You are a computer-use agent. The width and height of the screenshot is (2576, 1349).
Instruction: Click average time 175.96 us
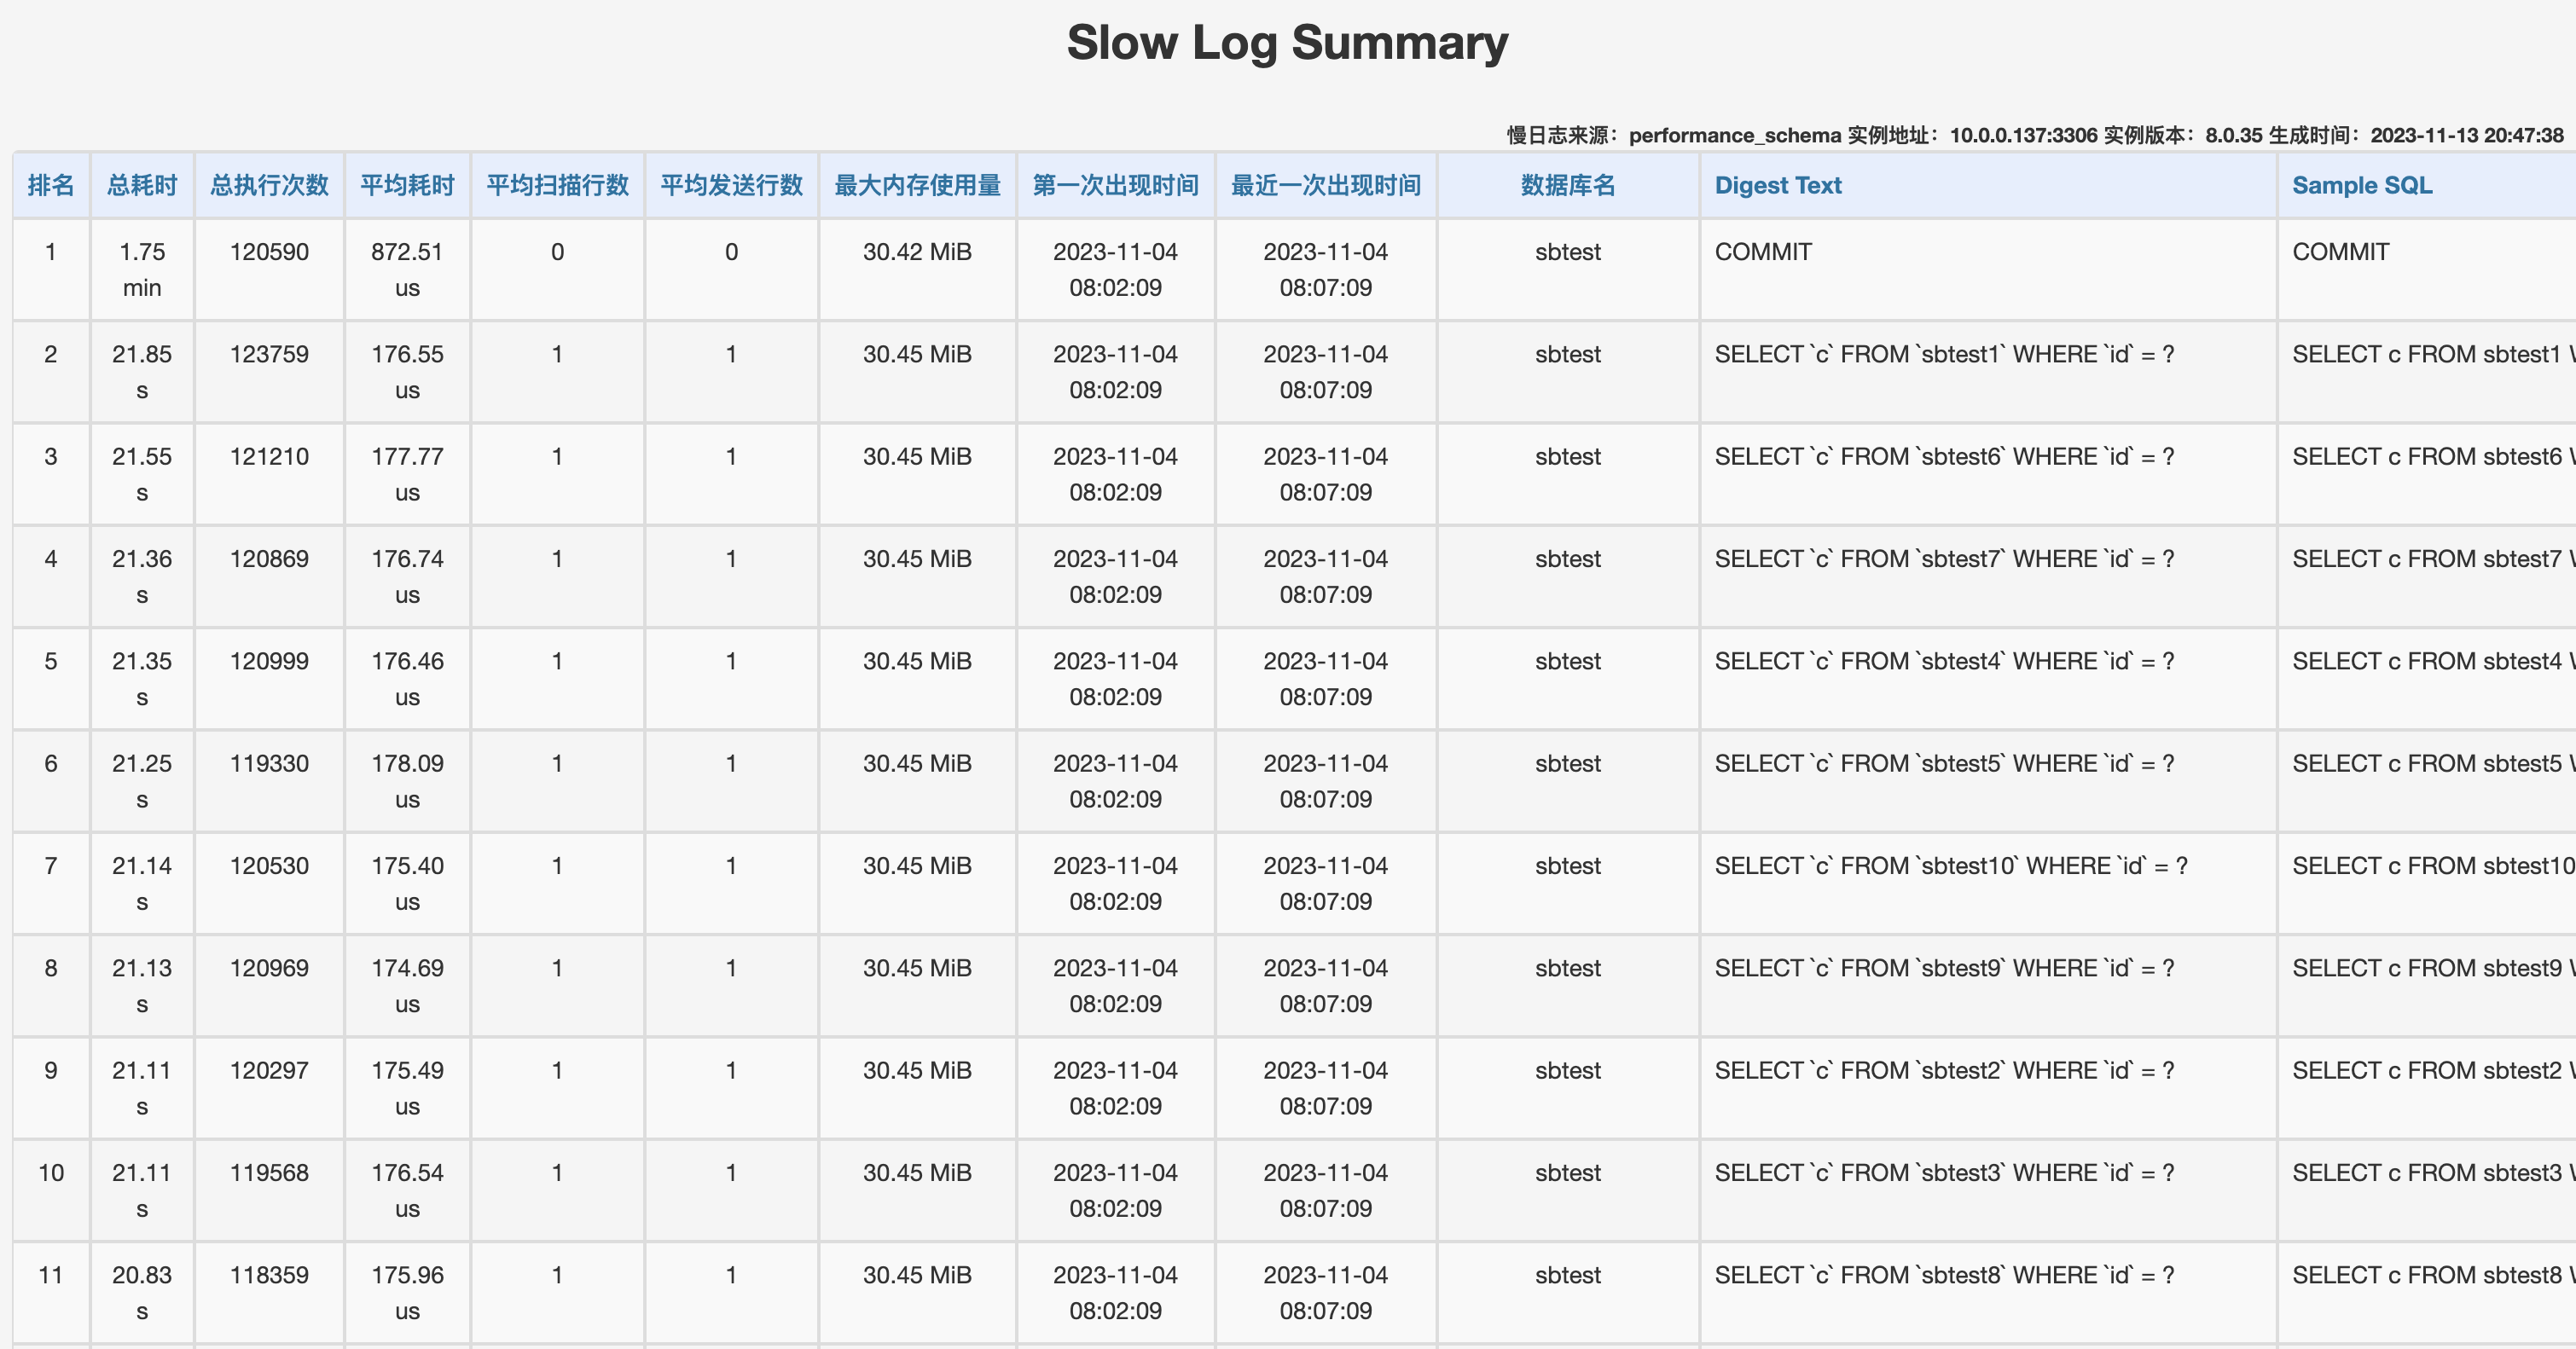407,1292
